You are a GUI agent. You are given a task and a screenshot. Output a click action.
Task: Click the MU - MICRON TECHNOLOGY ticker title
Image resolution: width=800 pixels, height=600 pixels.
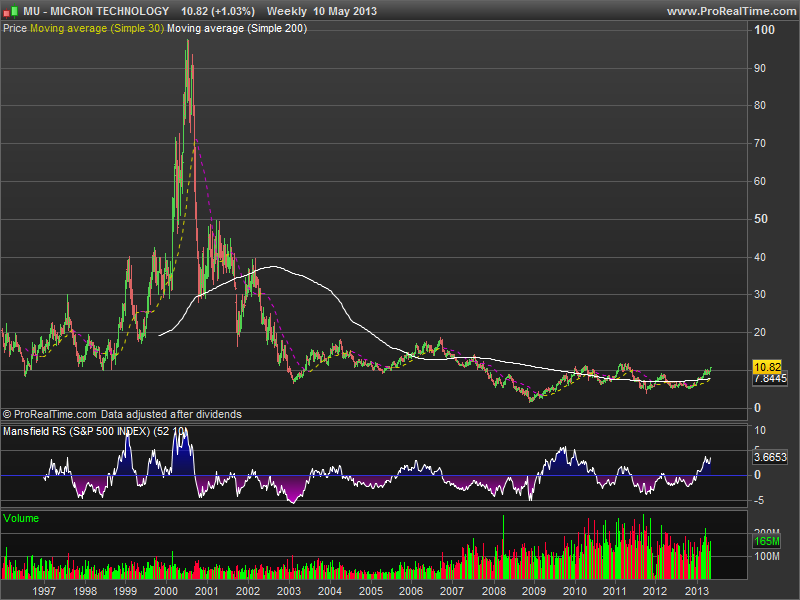click(96, 11)
